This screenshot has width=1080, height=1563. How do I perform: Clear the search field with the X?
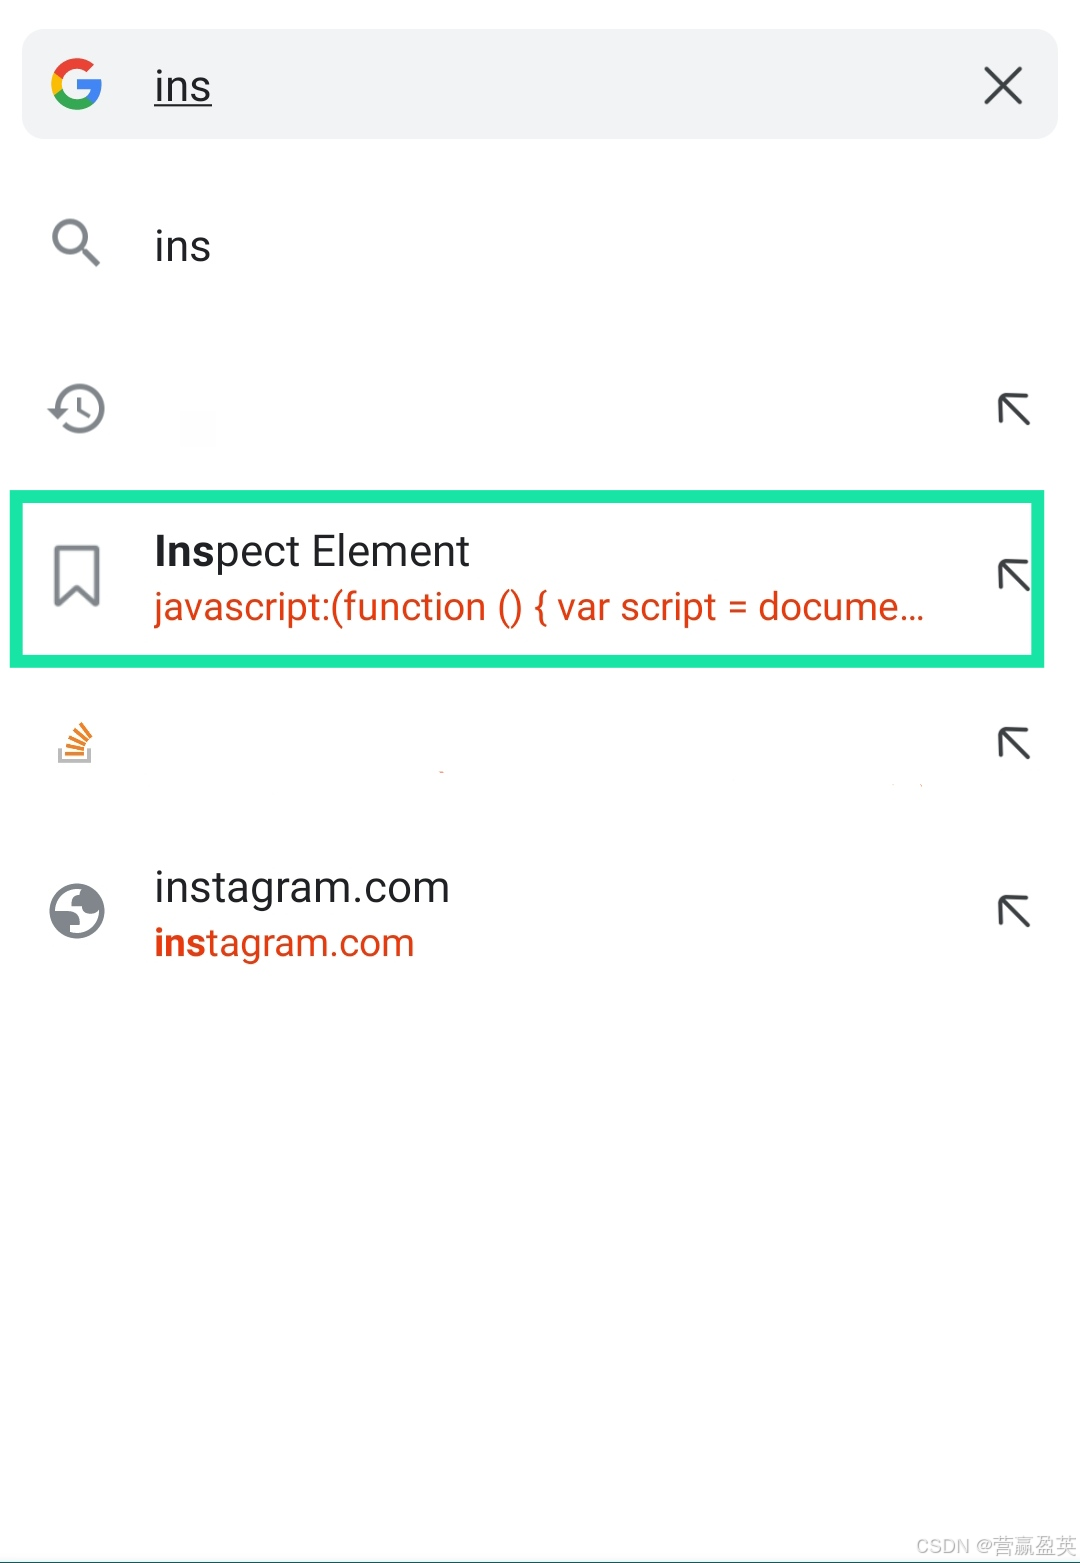pos(1002,85)
